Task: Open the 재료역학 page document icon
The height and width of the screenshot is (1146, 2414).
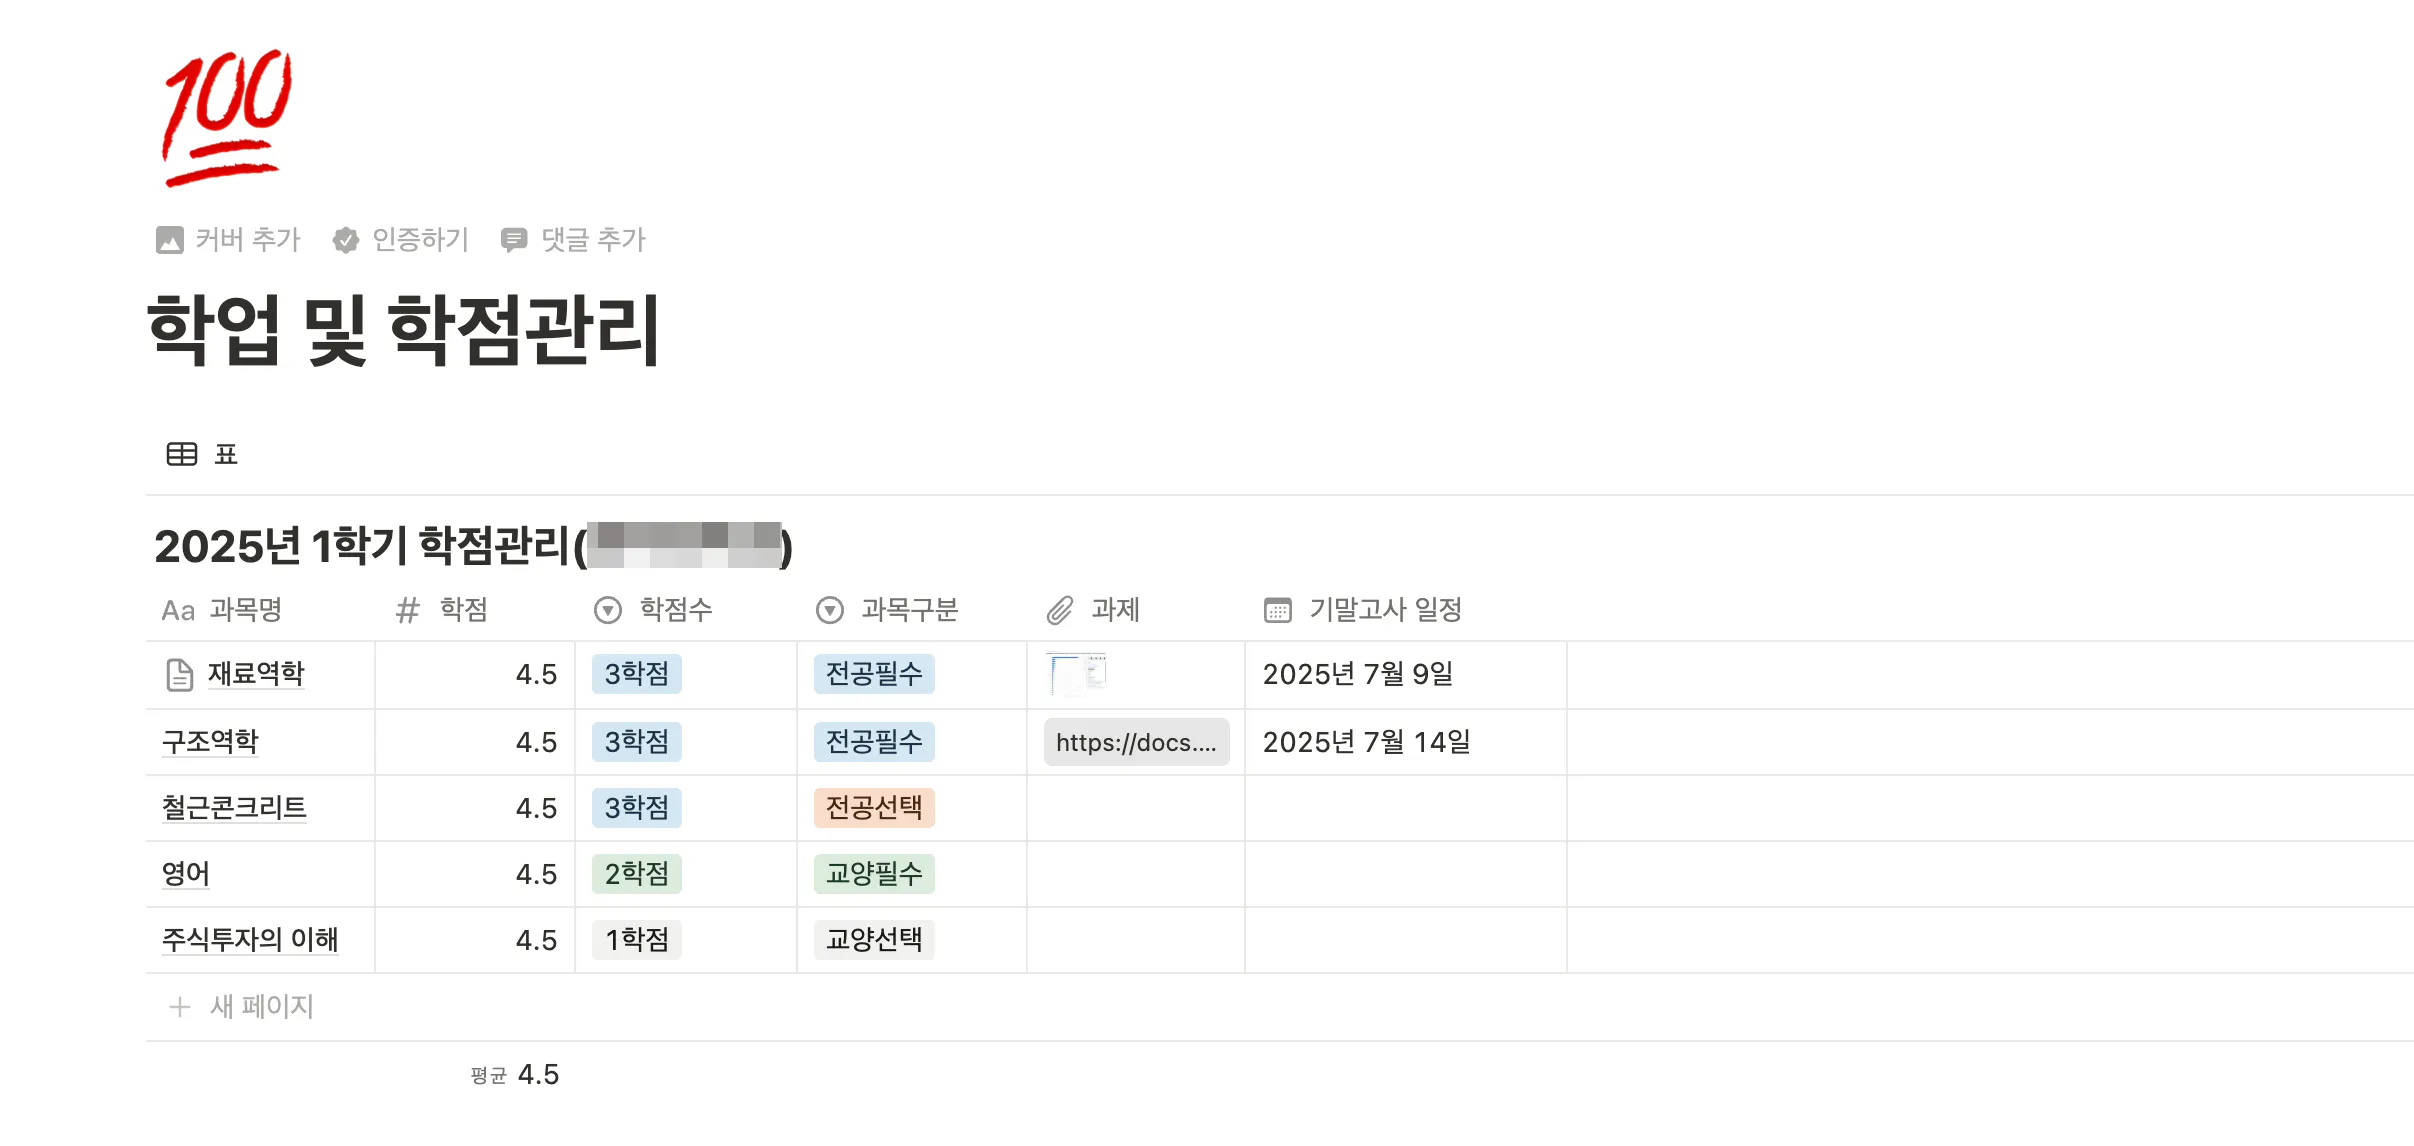Action: point(179,675)
